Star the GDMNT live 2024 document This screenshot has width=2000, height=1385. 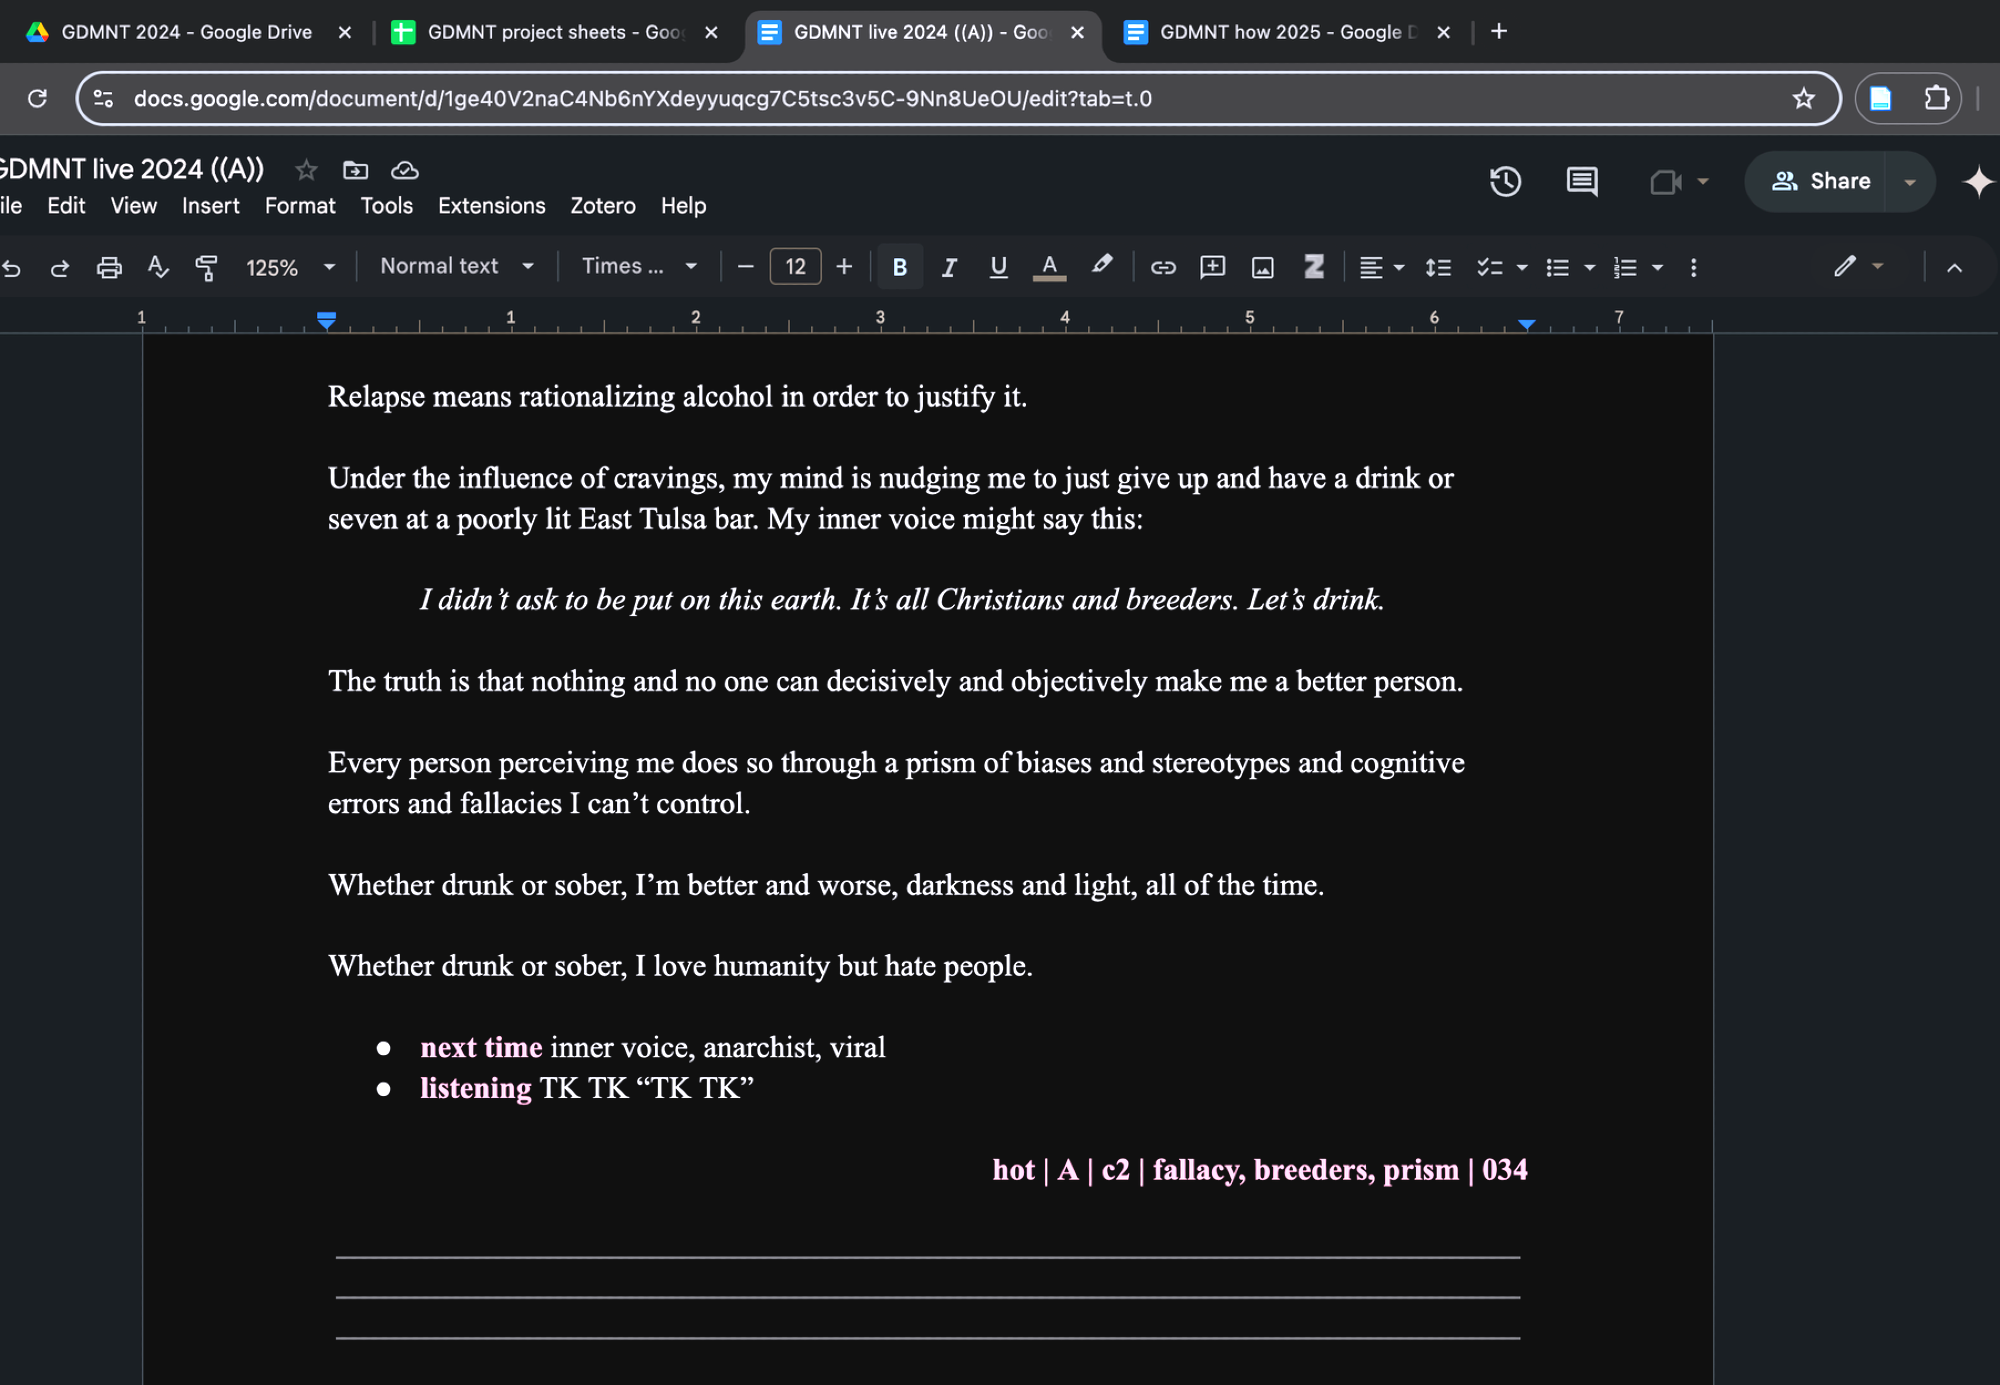pos(306,170)
